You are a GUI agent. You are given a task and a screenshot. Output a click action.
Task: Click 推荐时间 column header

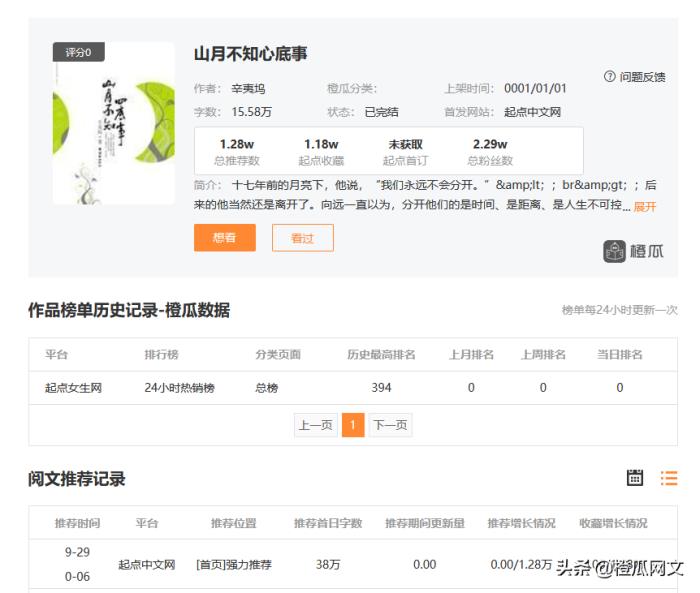click(77, 523)
